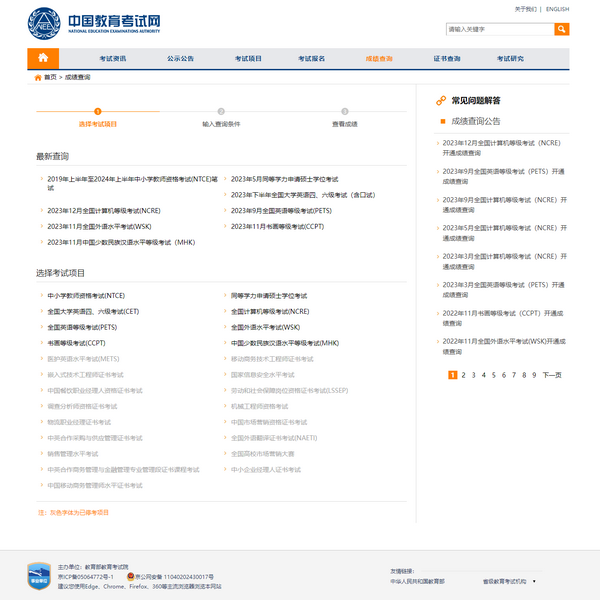Click the orange search magnifier button
This screenshot has width=600, height=600.
click(561, 29)
